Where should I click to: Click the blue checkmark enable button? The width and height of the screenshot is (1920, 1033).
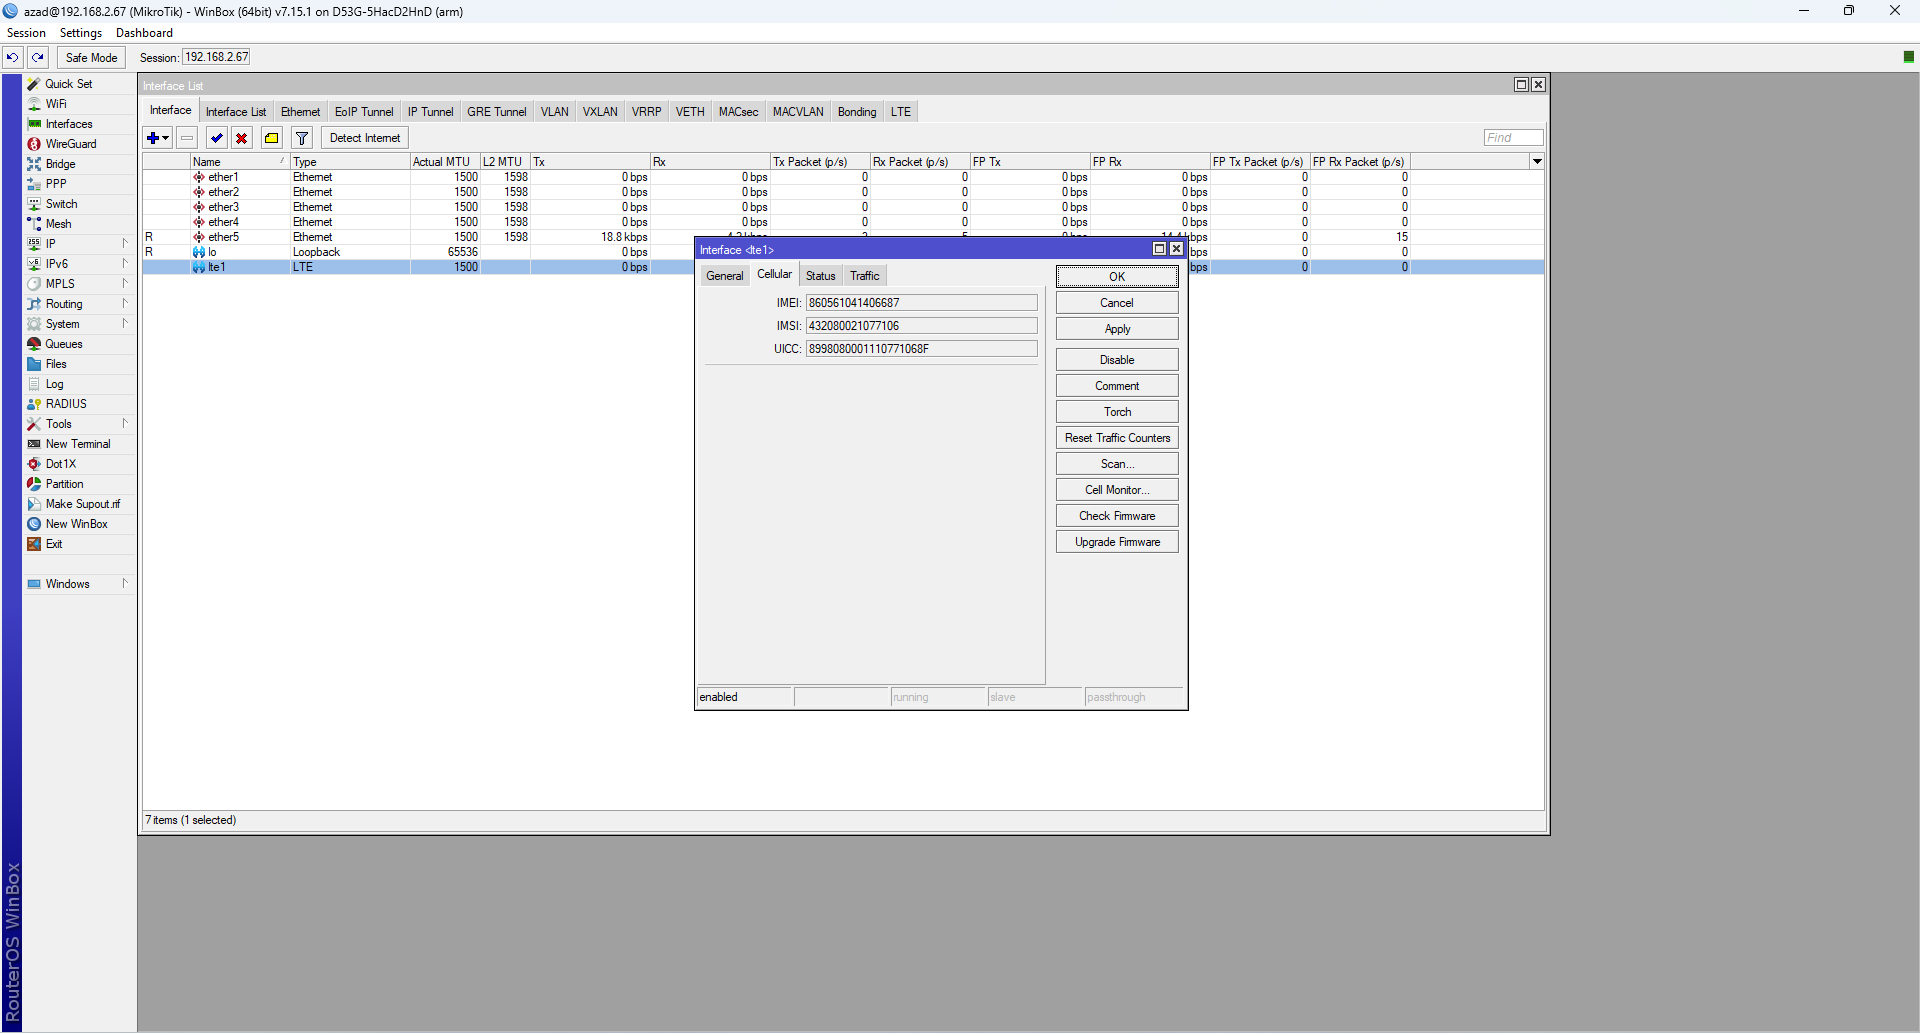216,138
